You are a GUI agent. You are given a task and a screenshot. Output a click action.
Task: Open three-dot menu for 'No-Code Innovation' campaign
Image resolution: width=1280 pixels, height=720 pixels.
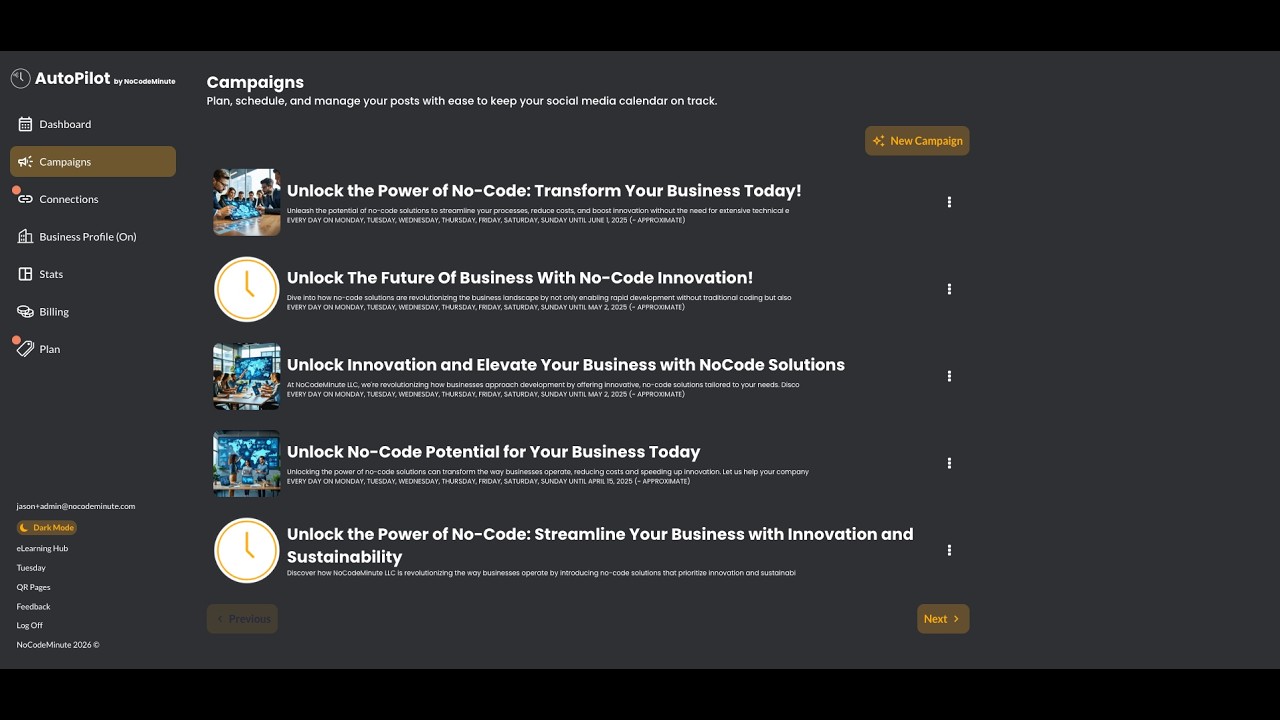pos(949,289)
